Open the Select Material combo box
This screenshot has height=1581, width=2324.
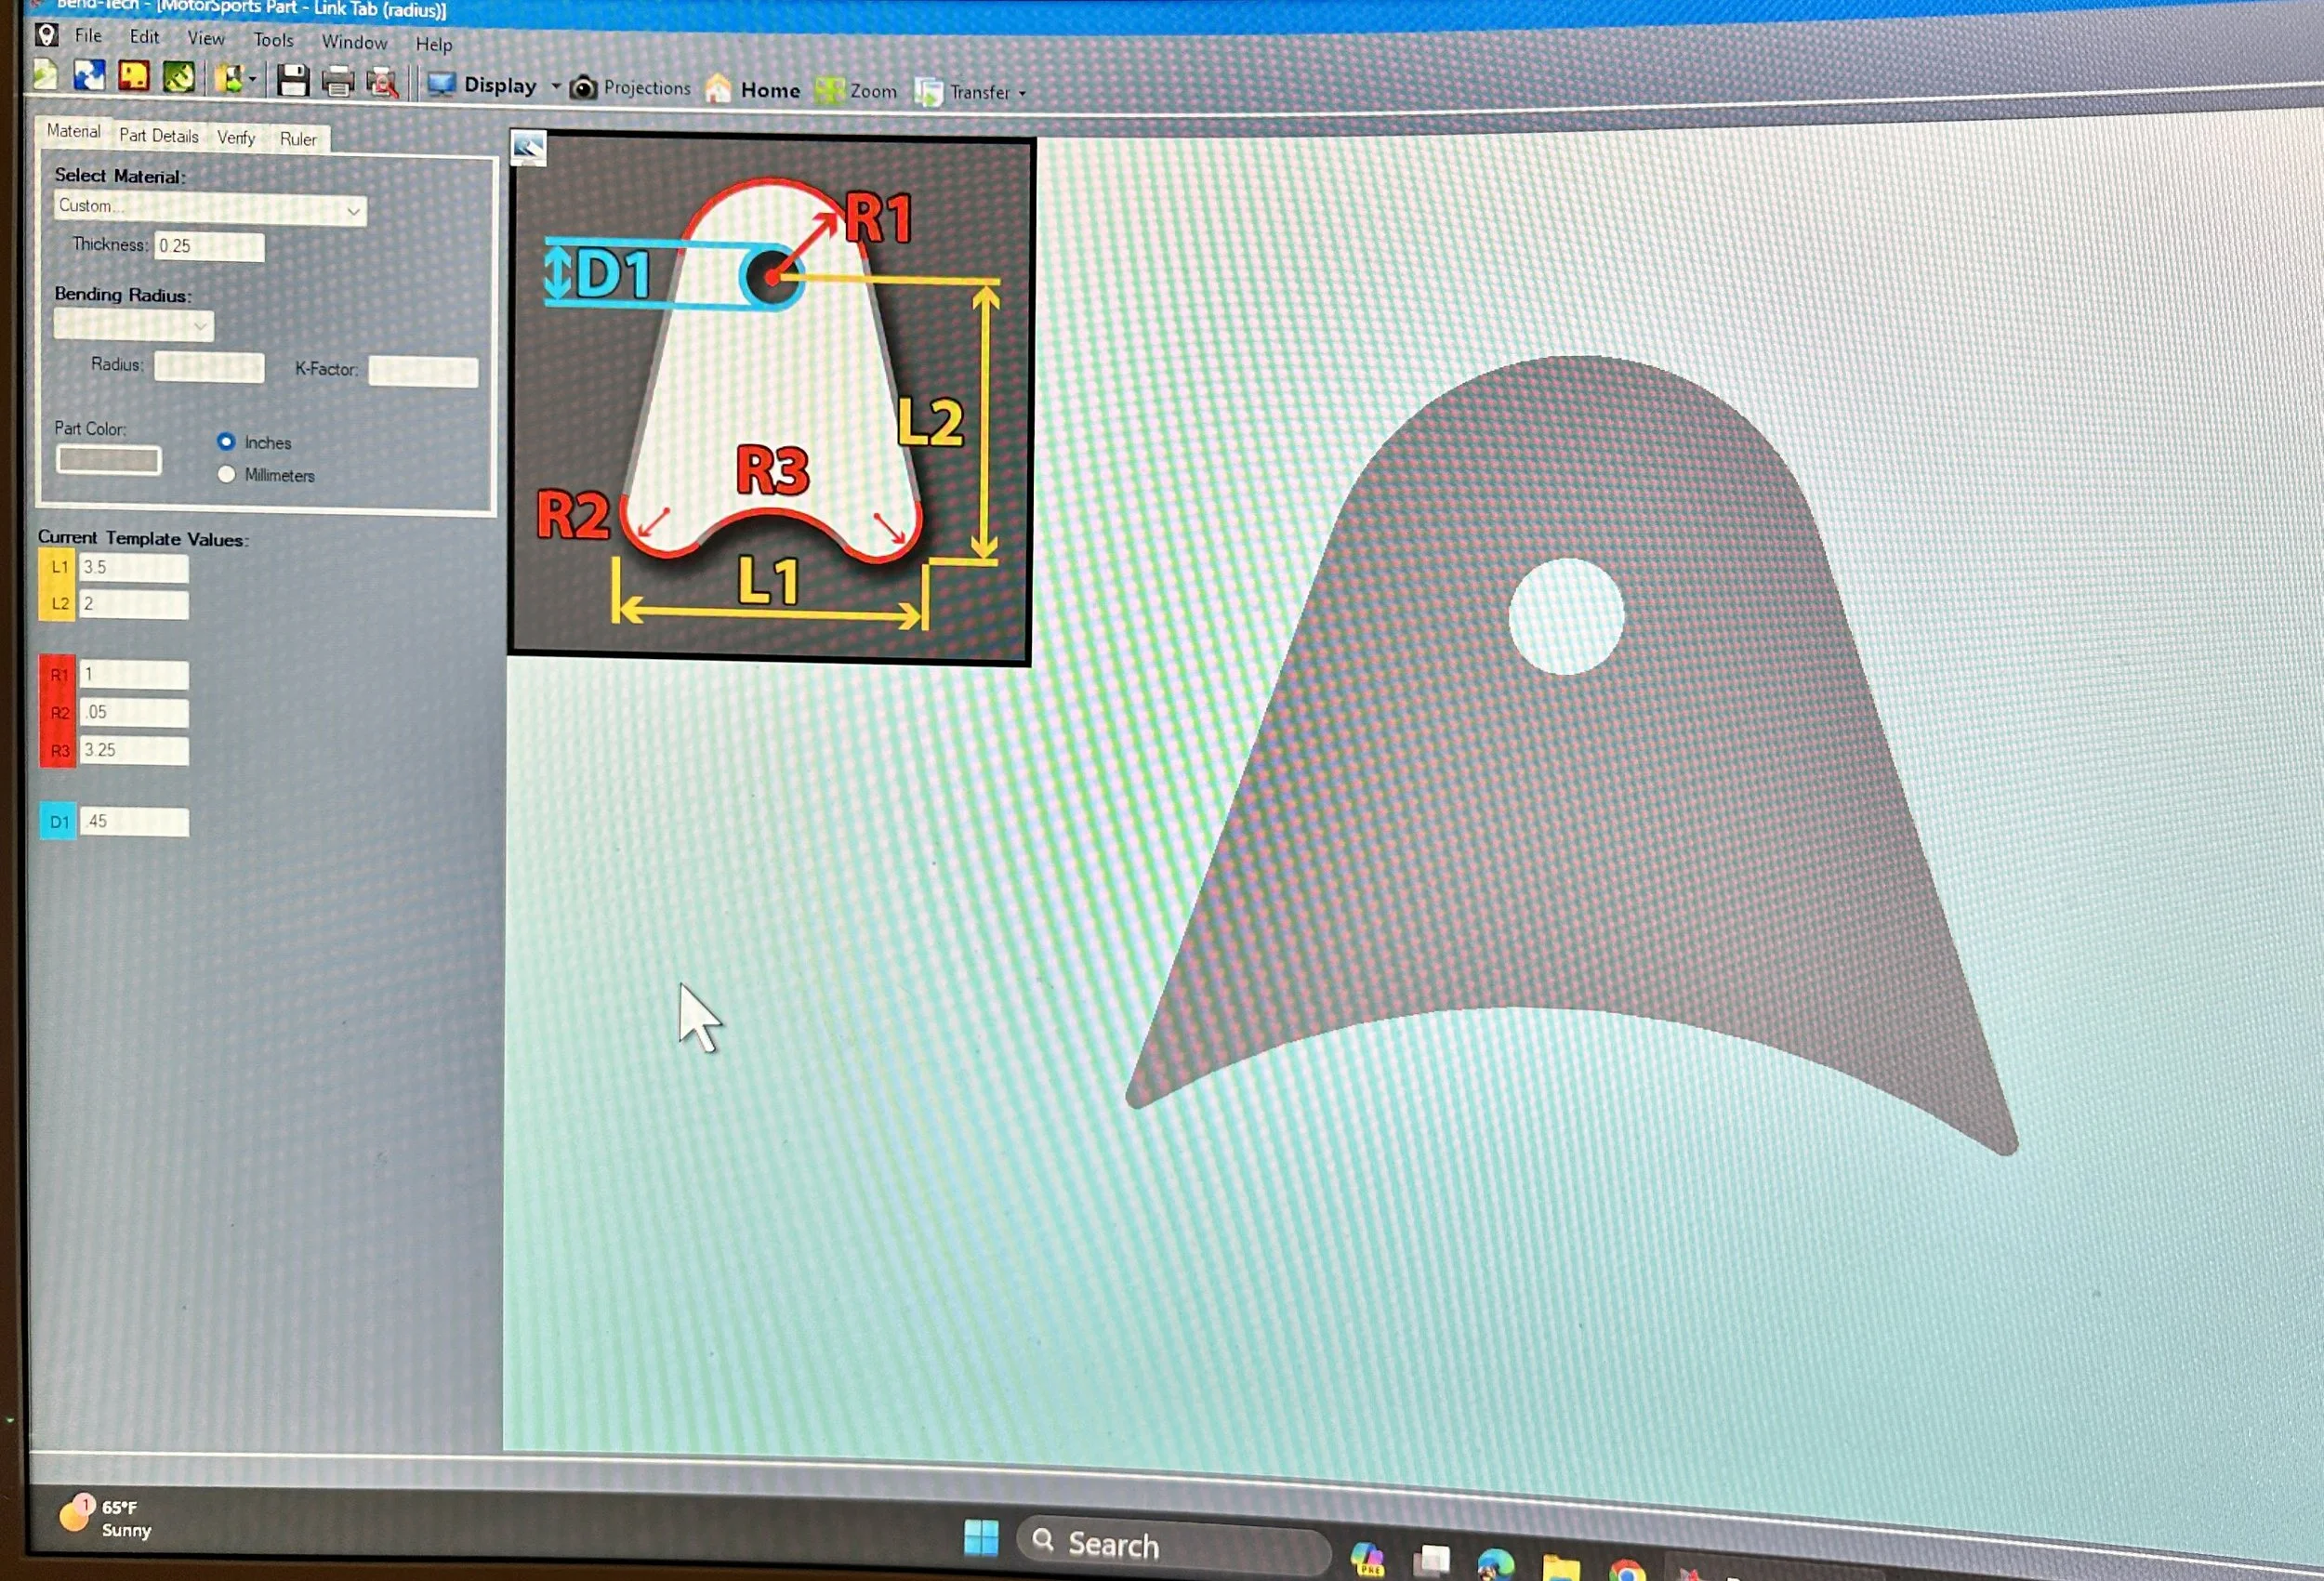(210, 207)
